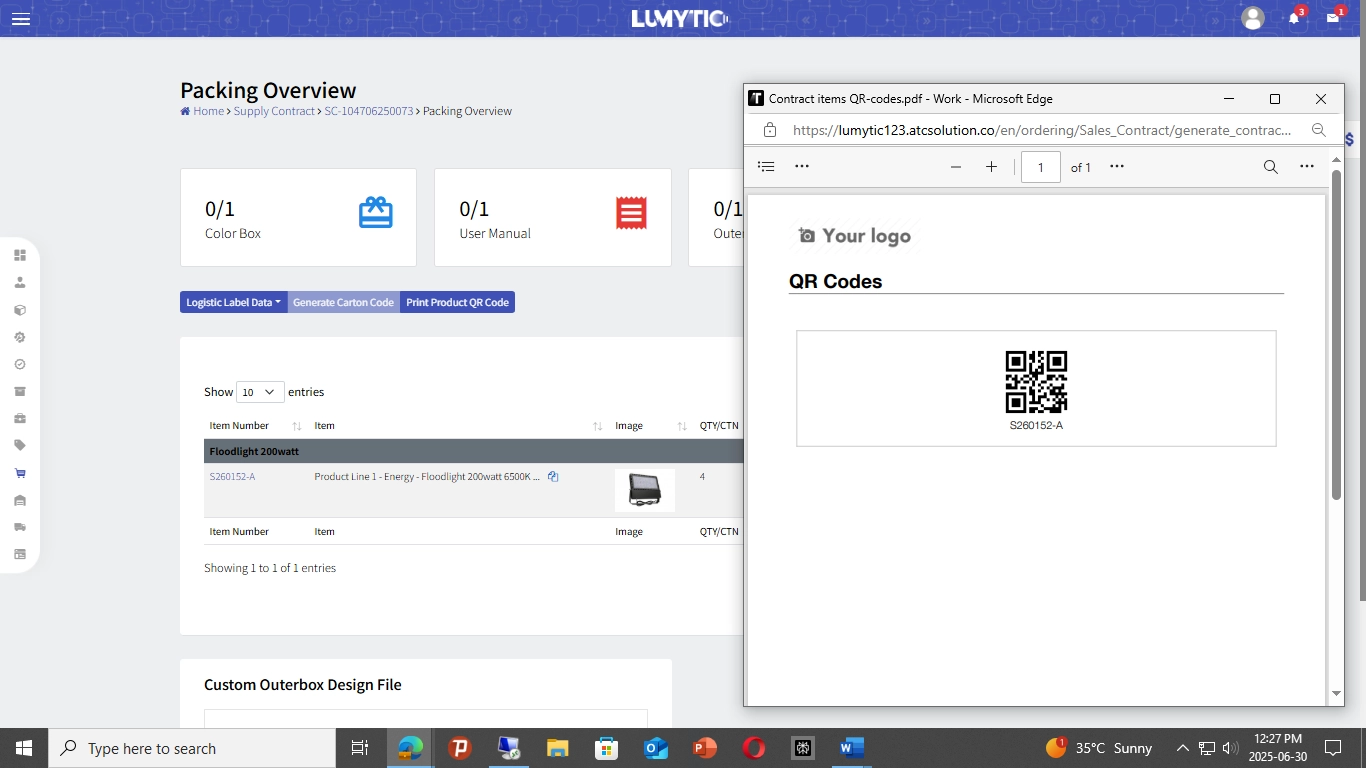Open the Logistic Label Data dropdown
1366x768 pixels.
[232, 301]
